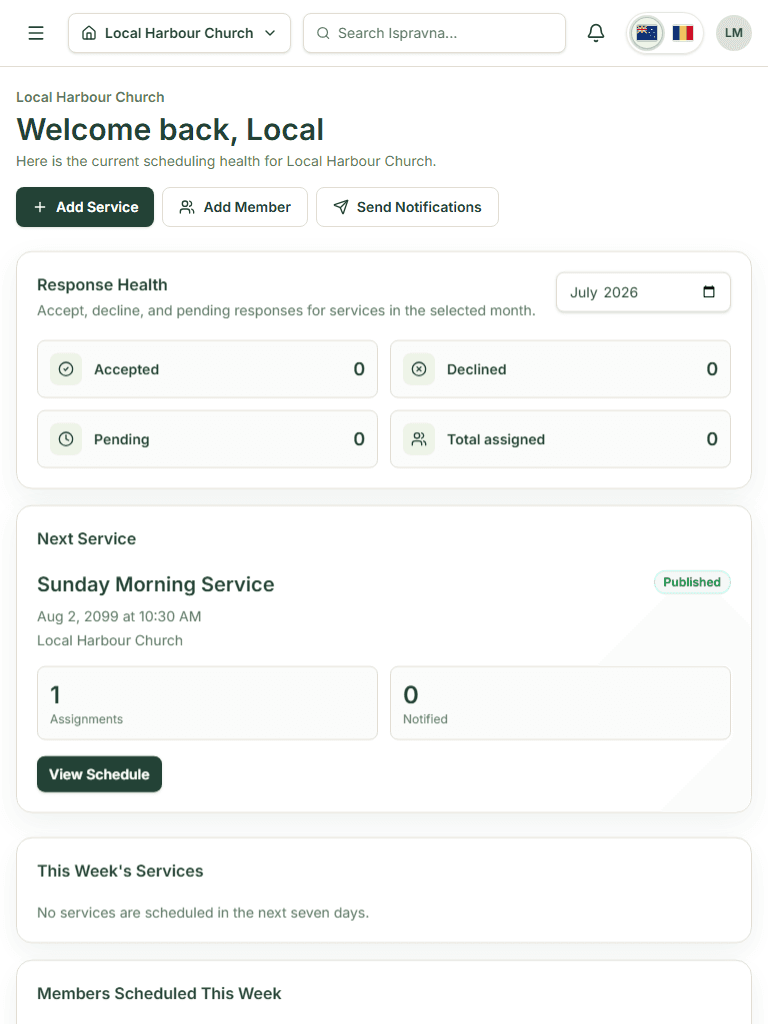Image resolution: width=768 pixels, height=1024 pixels.
Task: Open the LM user avatar menu
Action: (x=733, y=33)
